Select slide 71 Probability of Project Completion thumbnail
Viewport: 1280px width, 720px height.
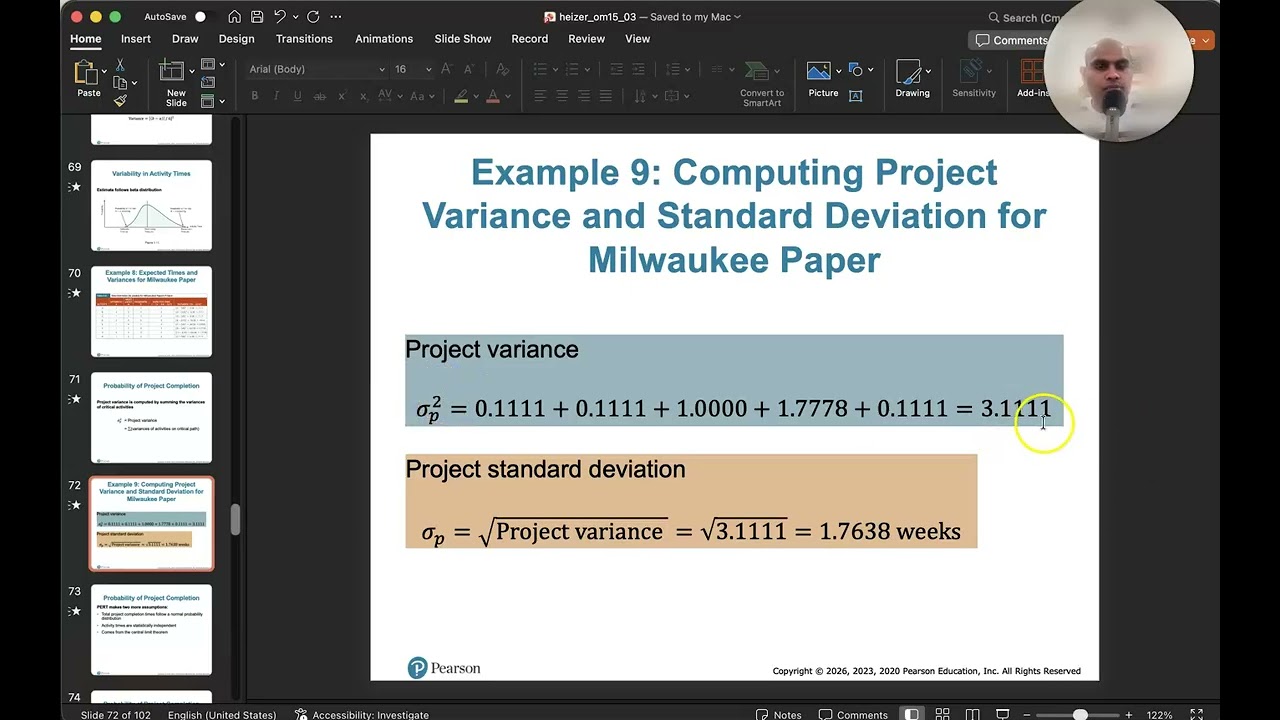coord(151,418)
